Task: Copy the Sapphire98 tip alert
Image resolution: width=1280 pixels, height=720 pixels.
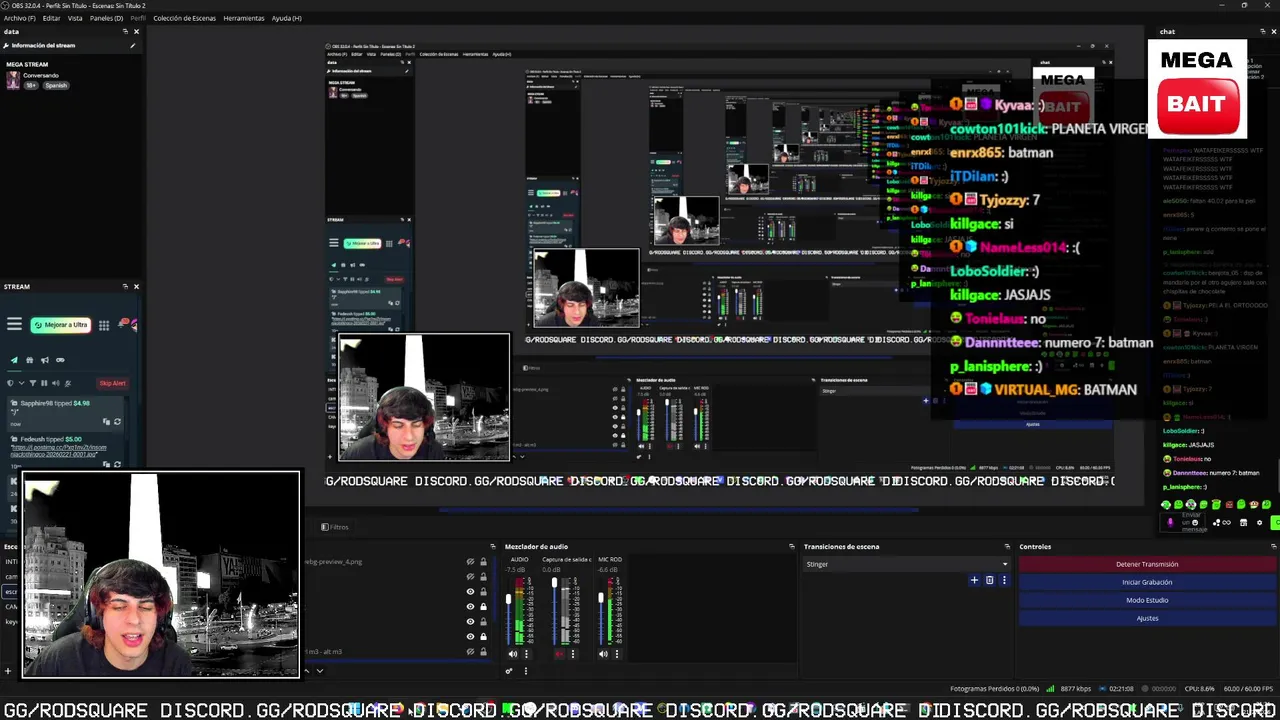Action: click(x=106, y=421)
